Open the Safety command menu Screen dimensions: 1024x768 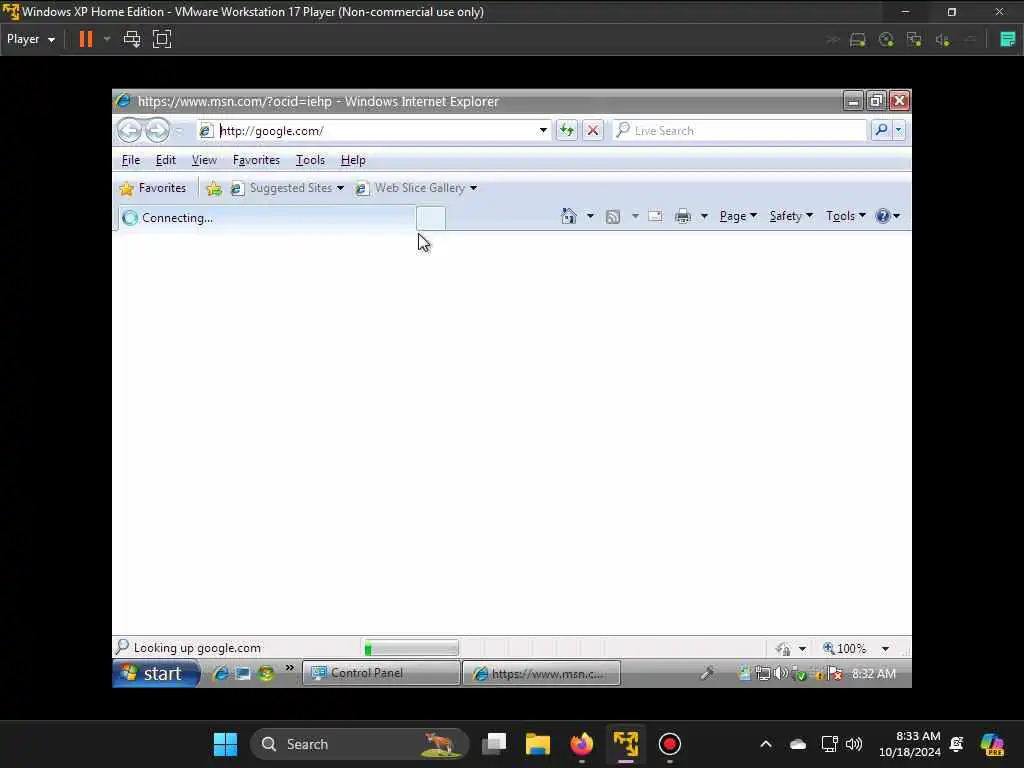click(x=791, y=216)
